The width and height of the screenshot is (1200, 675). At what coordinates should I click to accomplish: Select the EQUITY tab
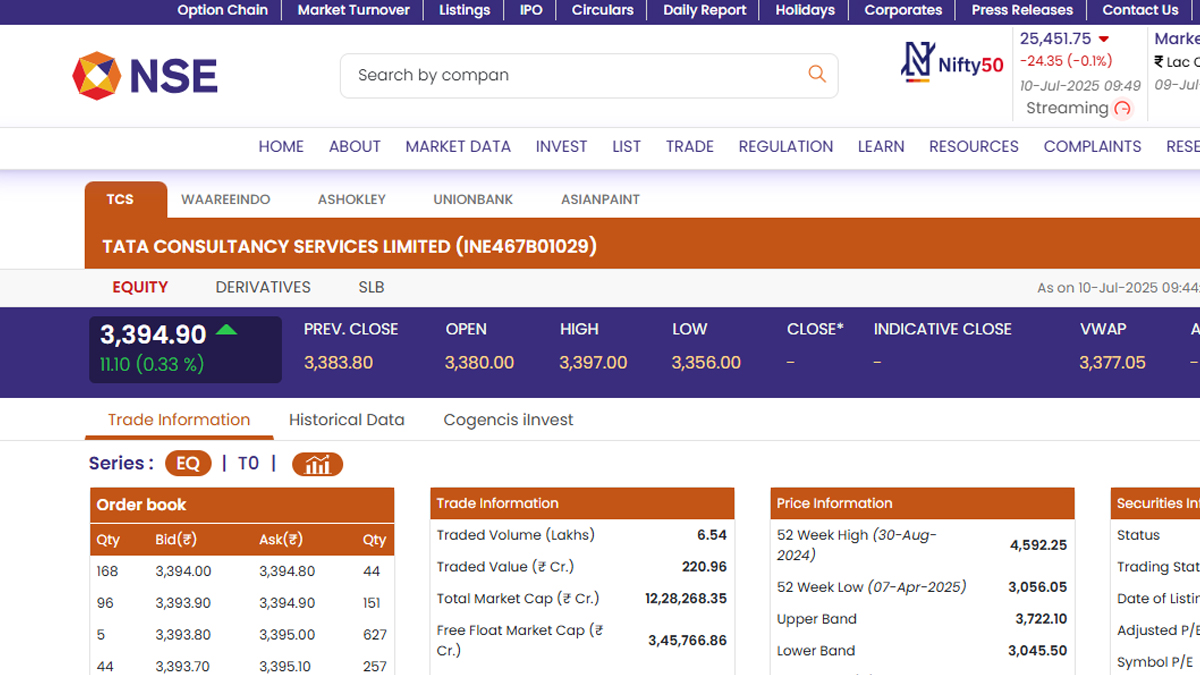coord(140,287)
